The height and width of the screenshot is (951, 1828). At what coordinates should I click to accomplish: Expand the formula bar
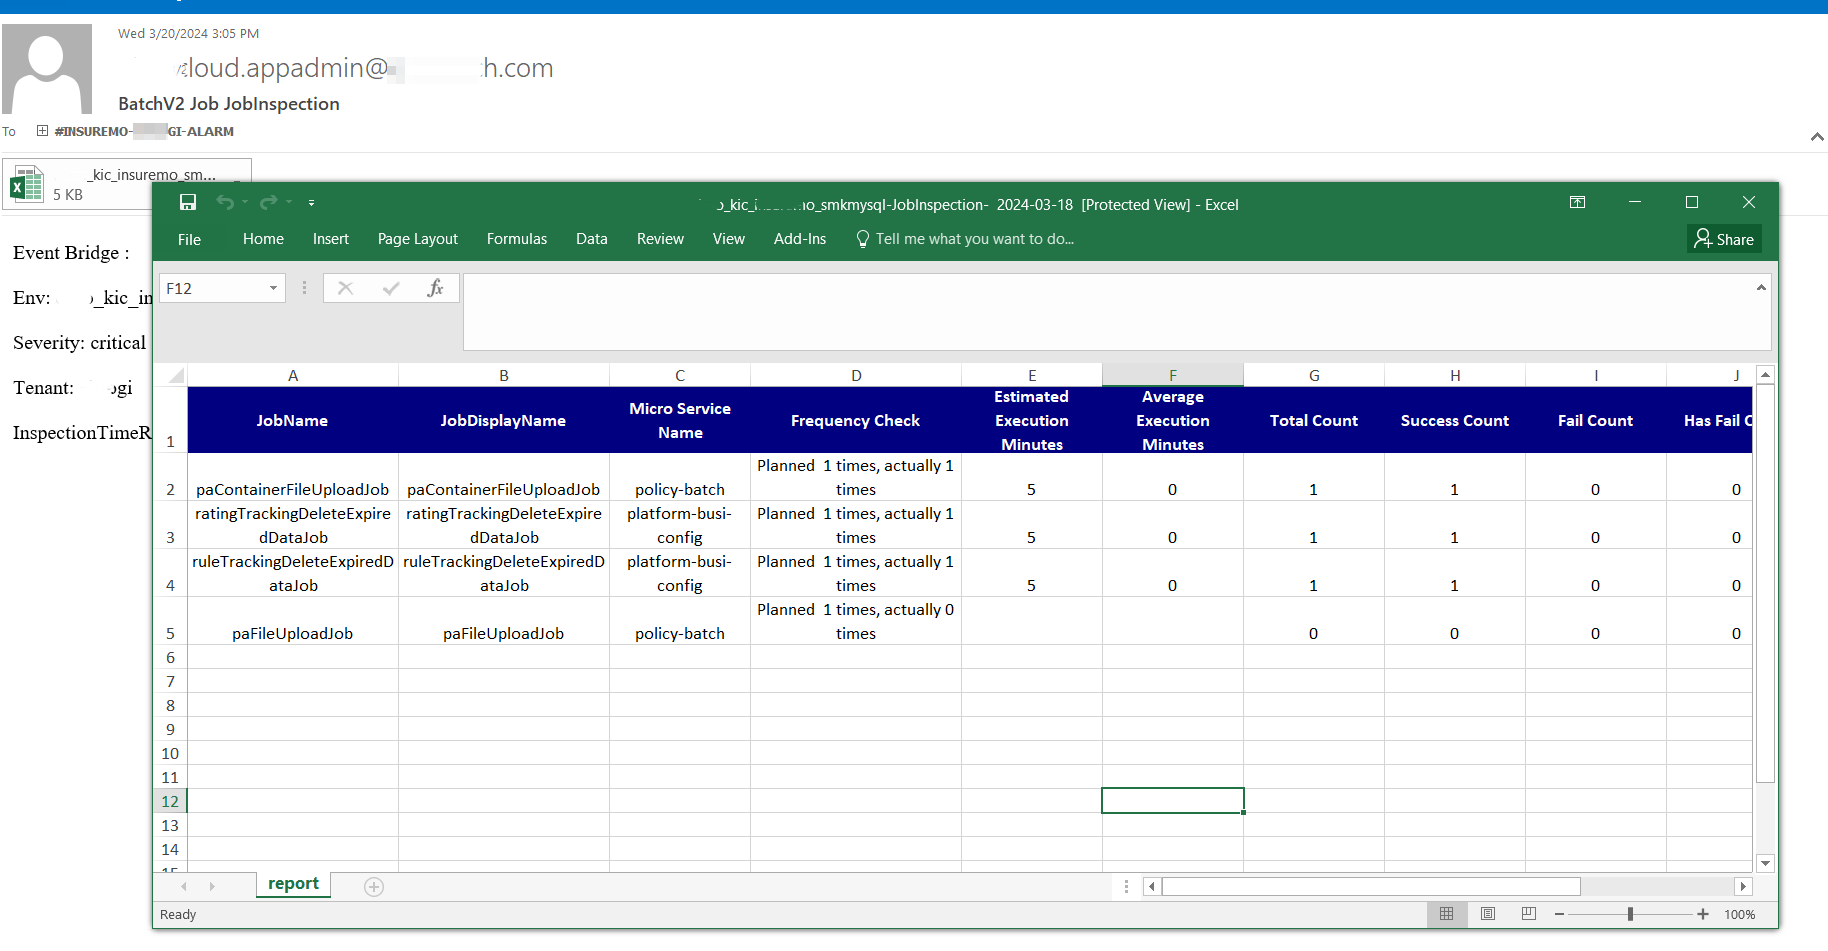coord(1761,288)
